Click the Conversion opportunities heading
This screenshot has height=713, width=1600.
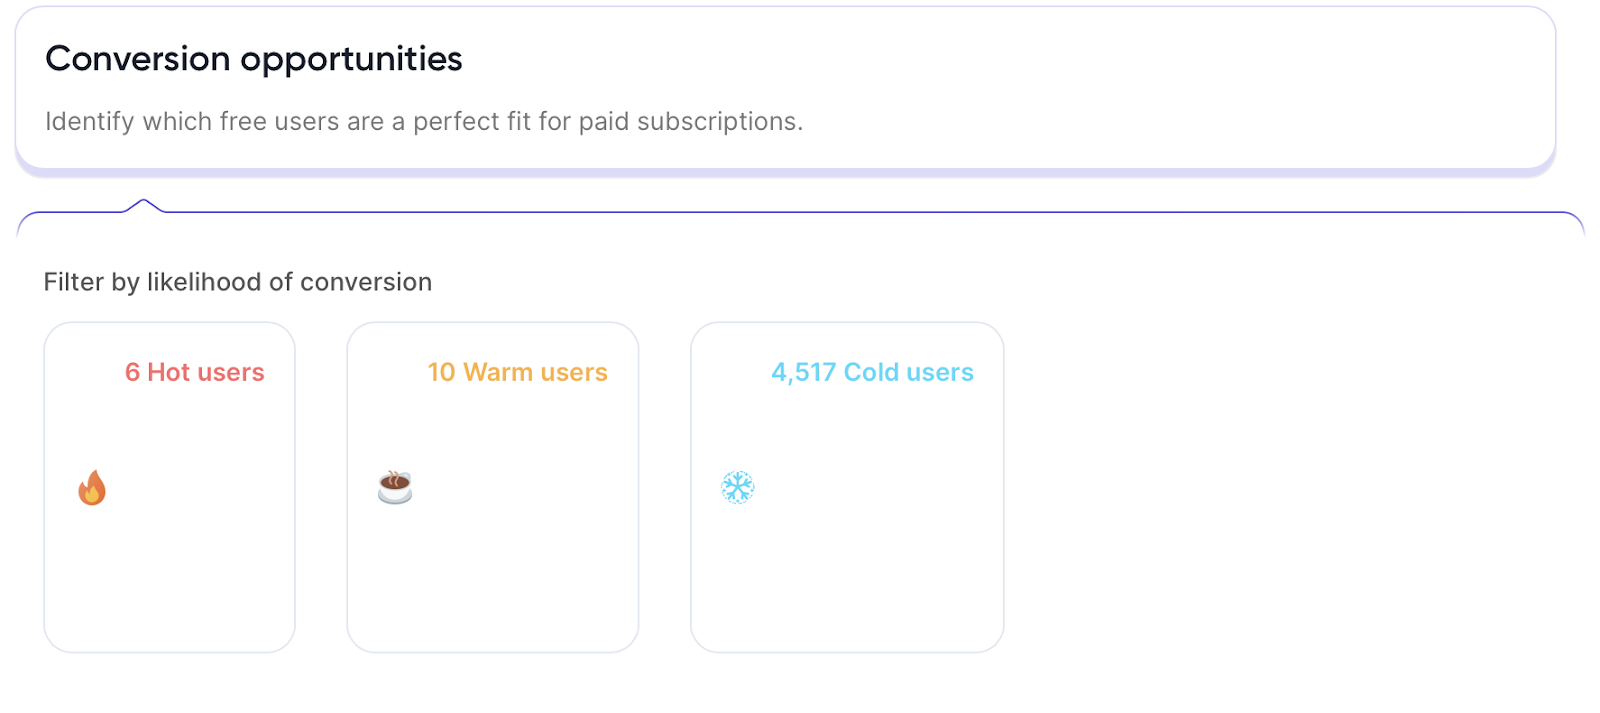pos(254,59)
